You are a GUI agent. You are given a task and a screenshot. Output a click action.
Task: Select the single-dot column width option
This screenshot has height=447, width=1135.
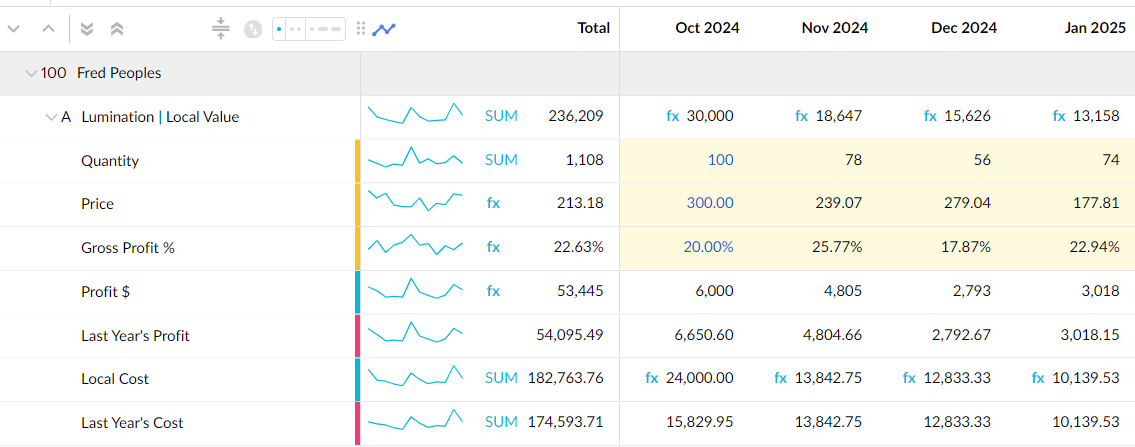click(279, 29)
